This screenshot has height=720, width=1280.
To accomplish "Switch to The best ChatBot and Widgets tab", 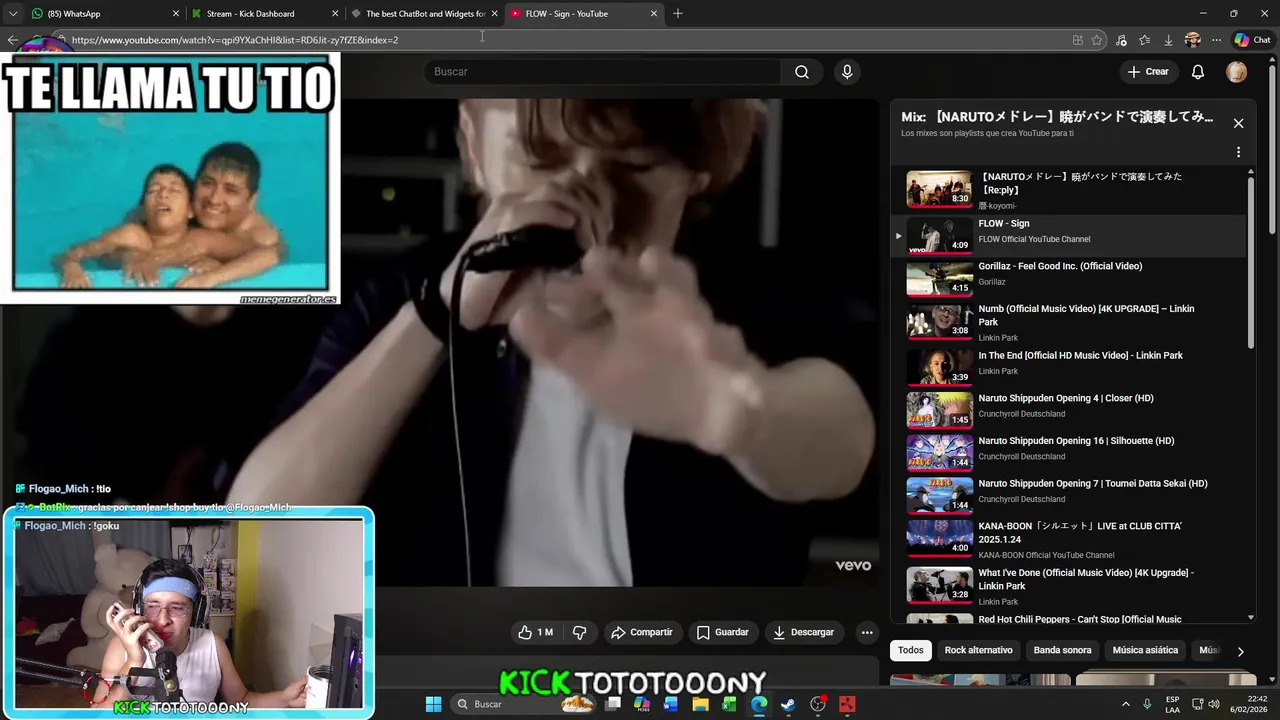I will pyautogui.click(x=424, y=14).
